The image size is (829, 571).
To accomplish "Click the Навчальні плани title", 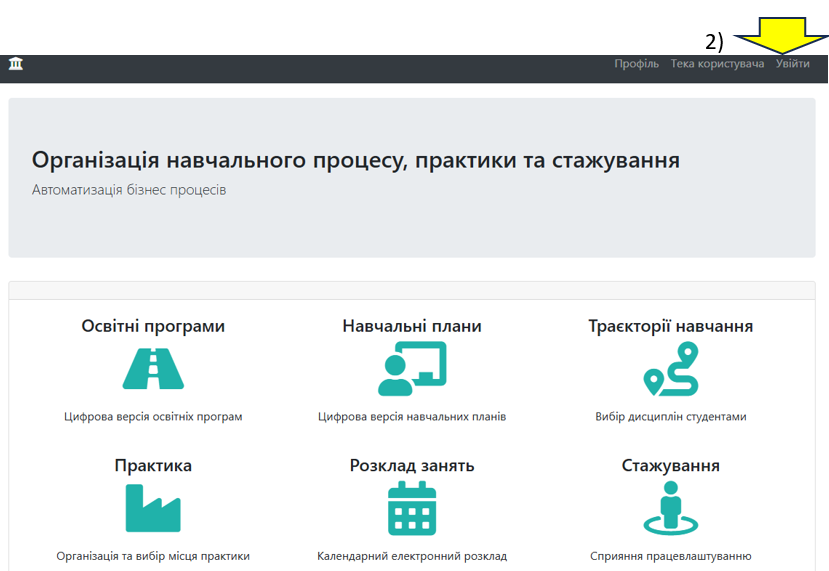I will point(412,326).
